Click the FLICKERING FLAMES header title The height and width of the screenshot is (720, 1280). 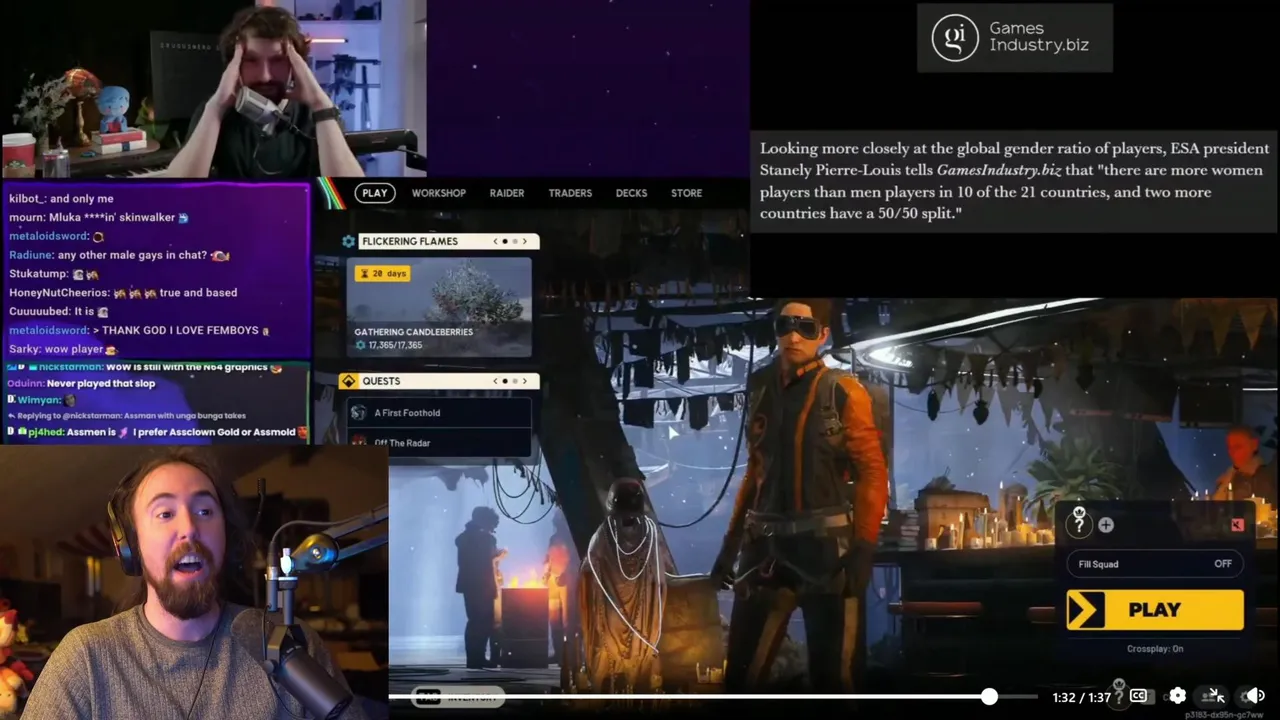[410, 241]
